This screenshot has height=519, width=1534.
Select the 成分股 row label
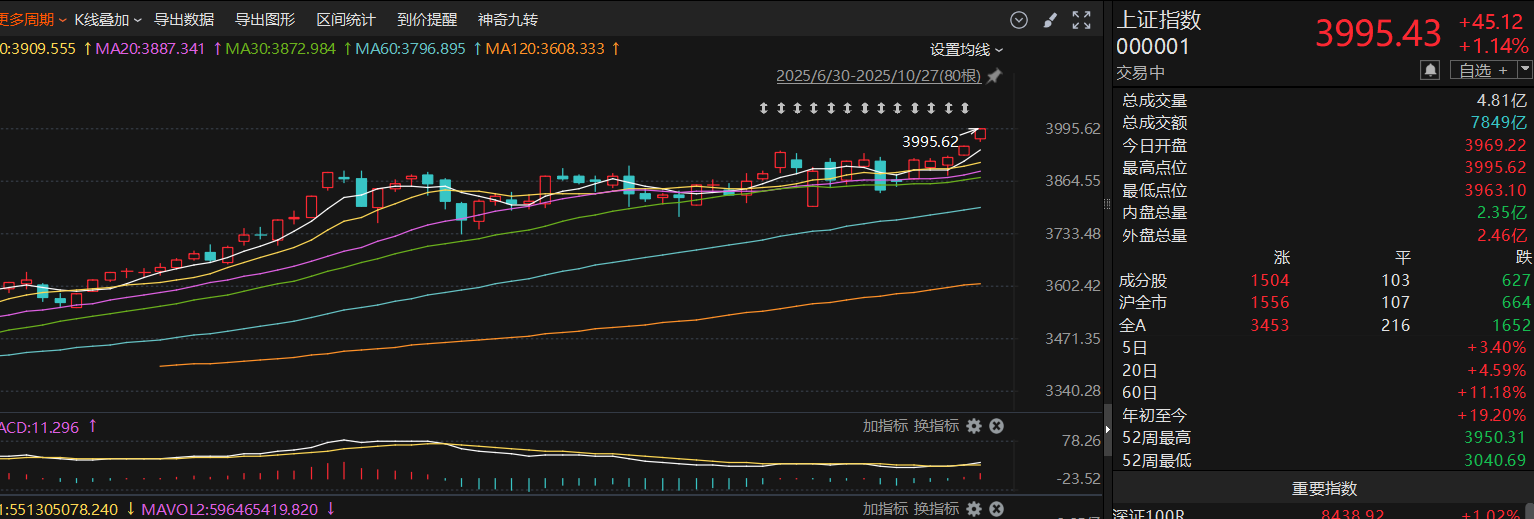coord(1143,281)
